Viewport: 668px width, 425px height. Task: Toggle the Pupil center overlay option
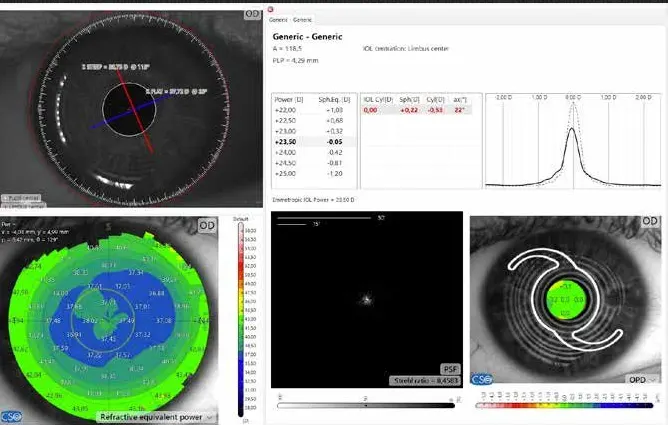[x=18, y=198]
